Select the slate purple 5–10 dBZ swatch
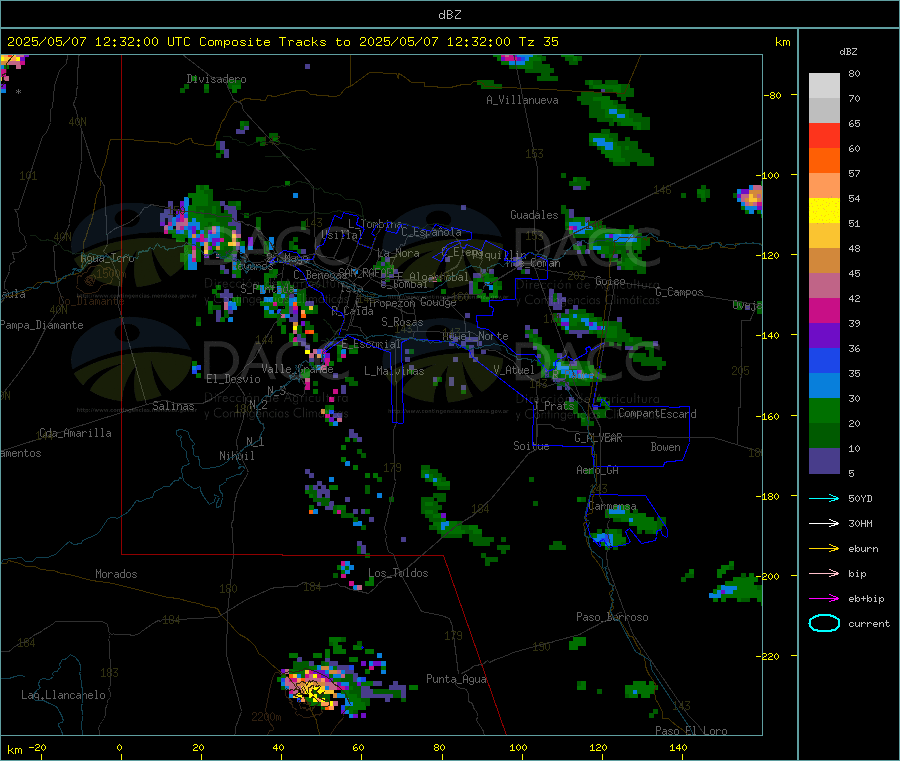Viewport: 900px width, 761px height. (824, 461)
